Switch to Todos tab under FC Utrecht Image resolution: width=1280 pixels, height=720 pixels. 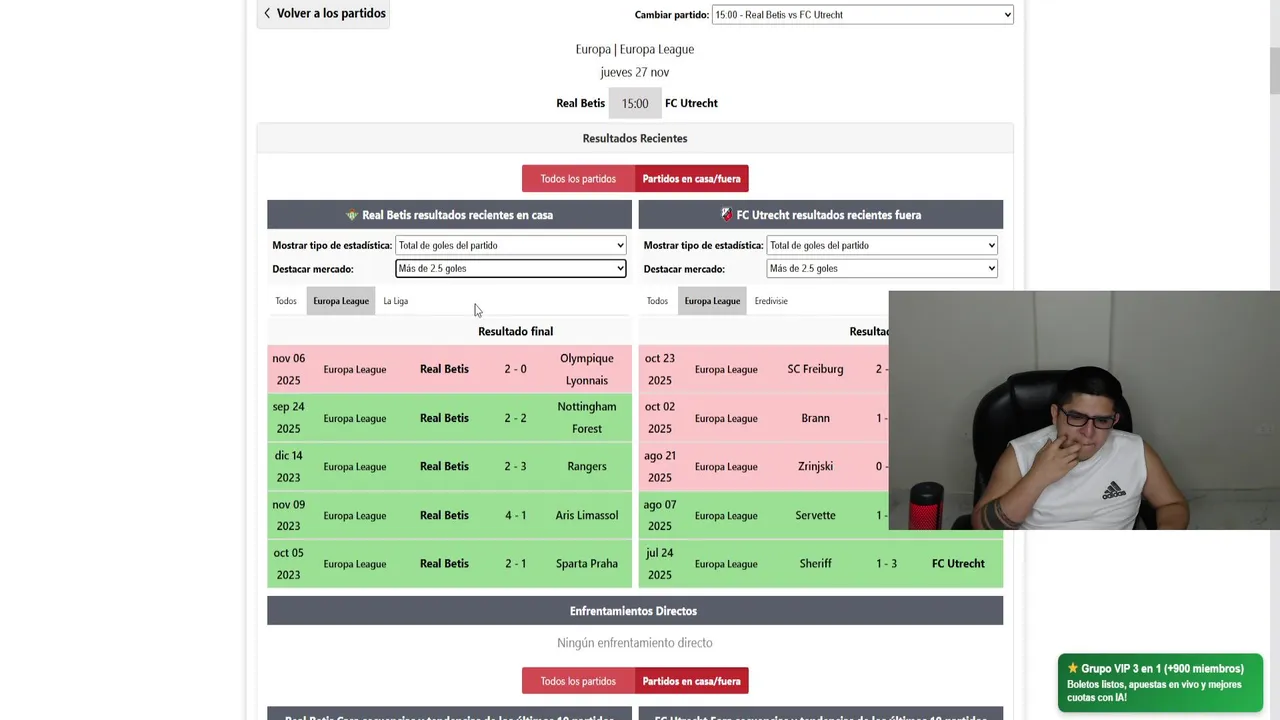click(x=657, y=301)
